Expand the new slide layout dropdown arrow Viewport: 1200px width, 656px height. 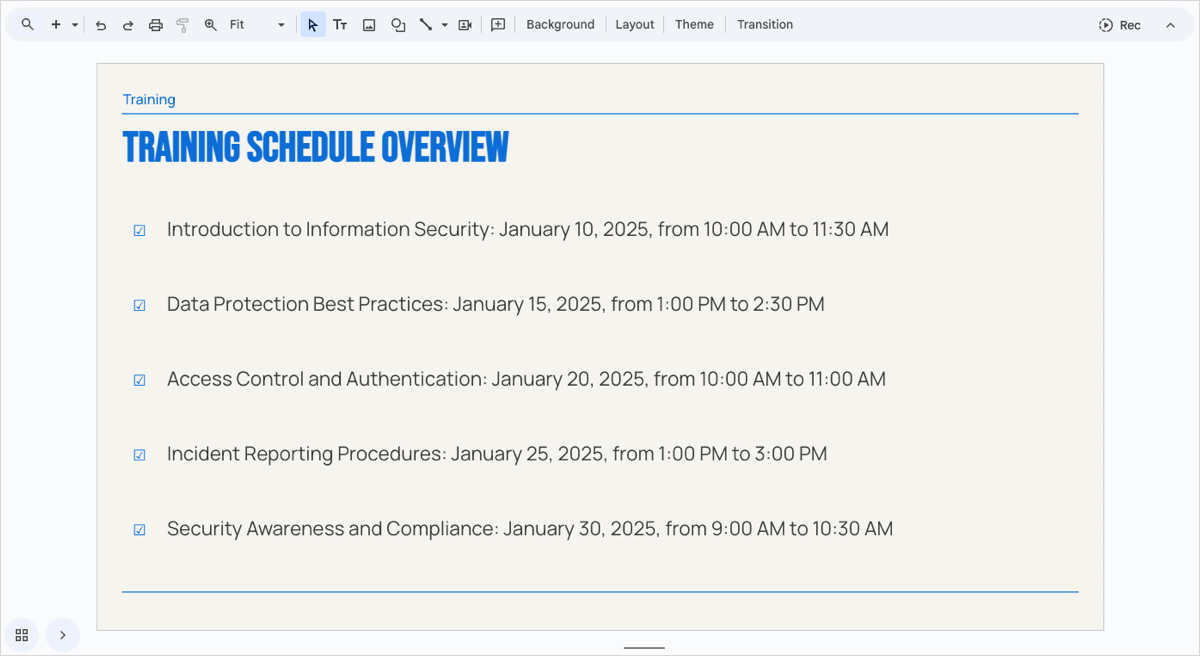coord(75,25)
